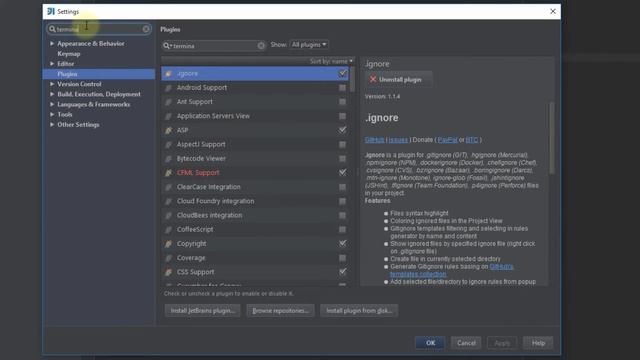Select Plugins in settings tree

click(98, 74)
